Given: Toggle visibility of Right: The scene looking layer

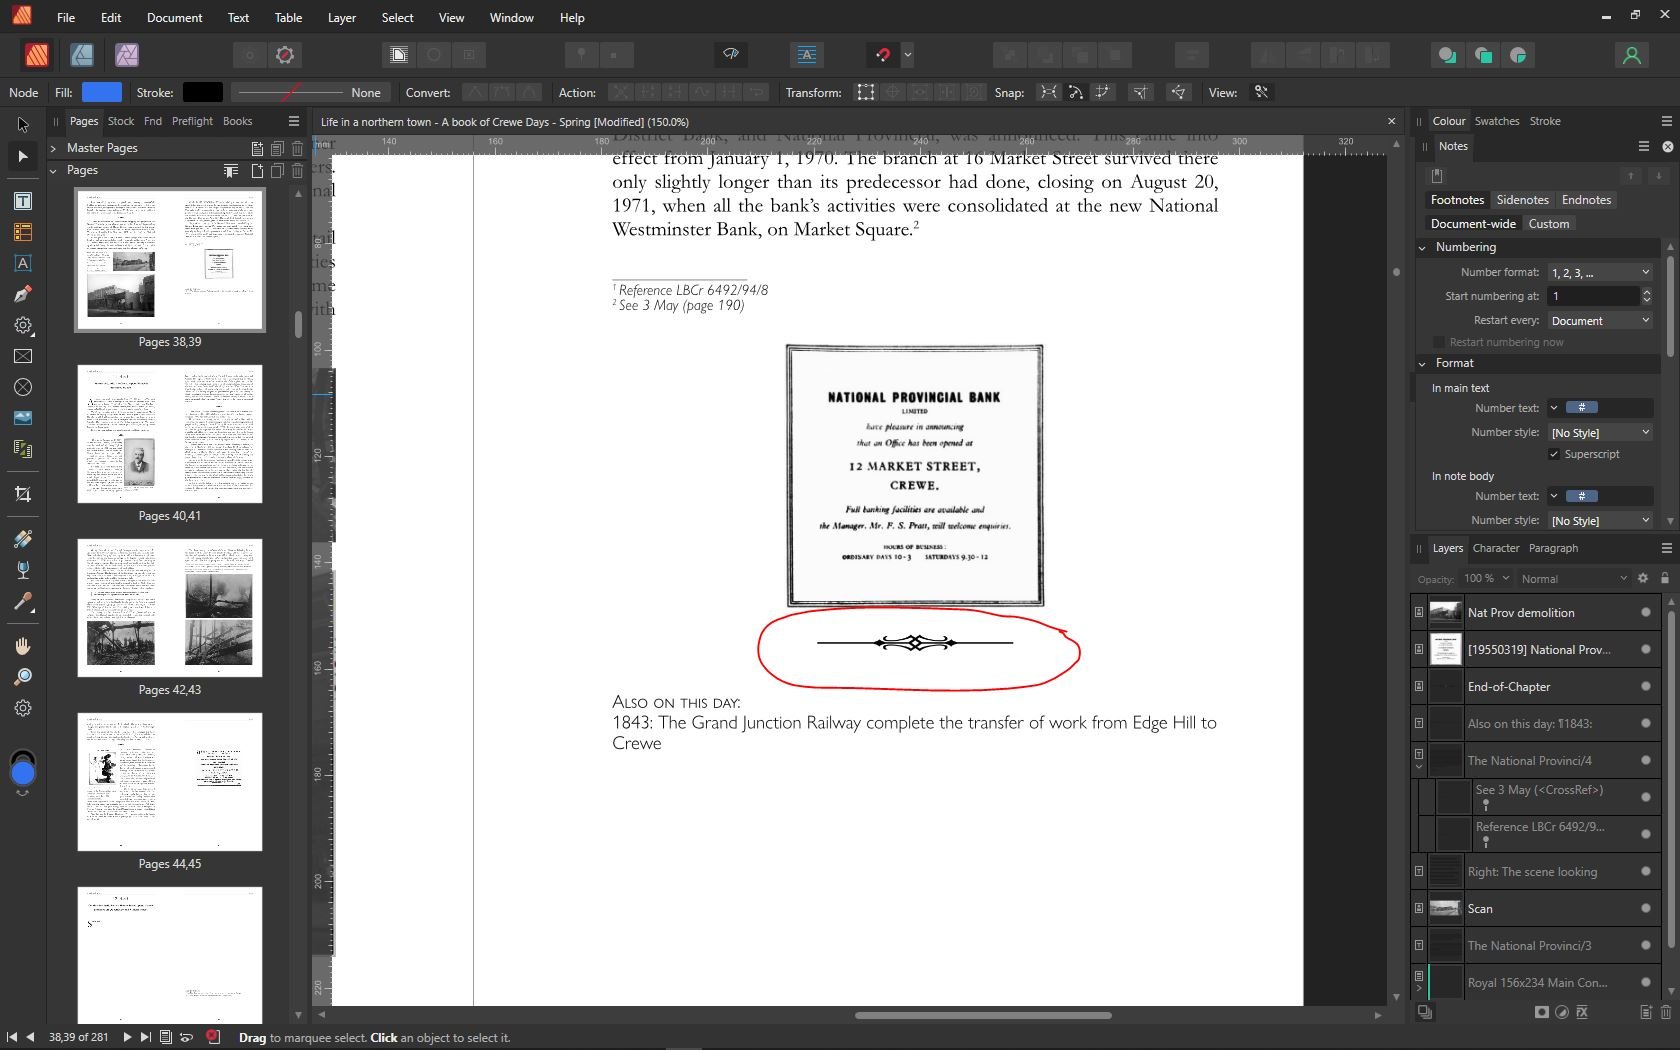Looking at the screenshot, I should [1646, 871].
